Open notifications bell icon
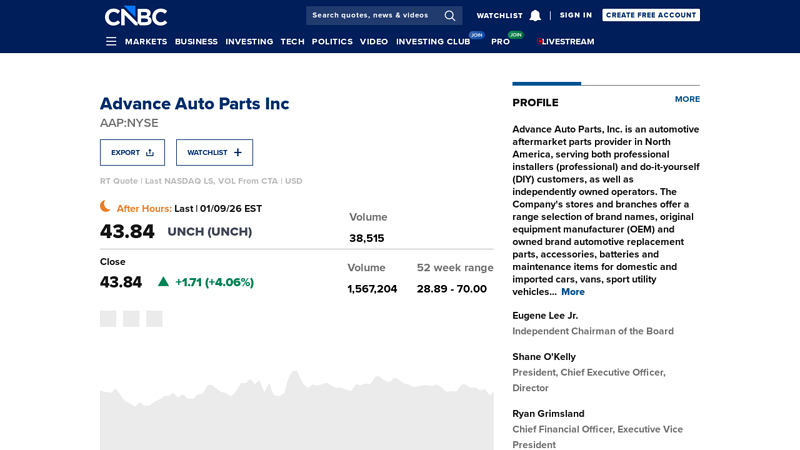Screen dimensions: 800x450 pos(535,16)
